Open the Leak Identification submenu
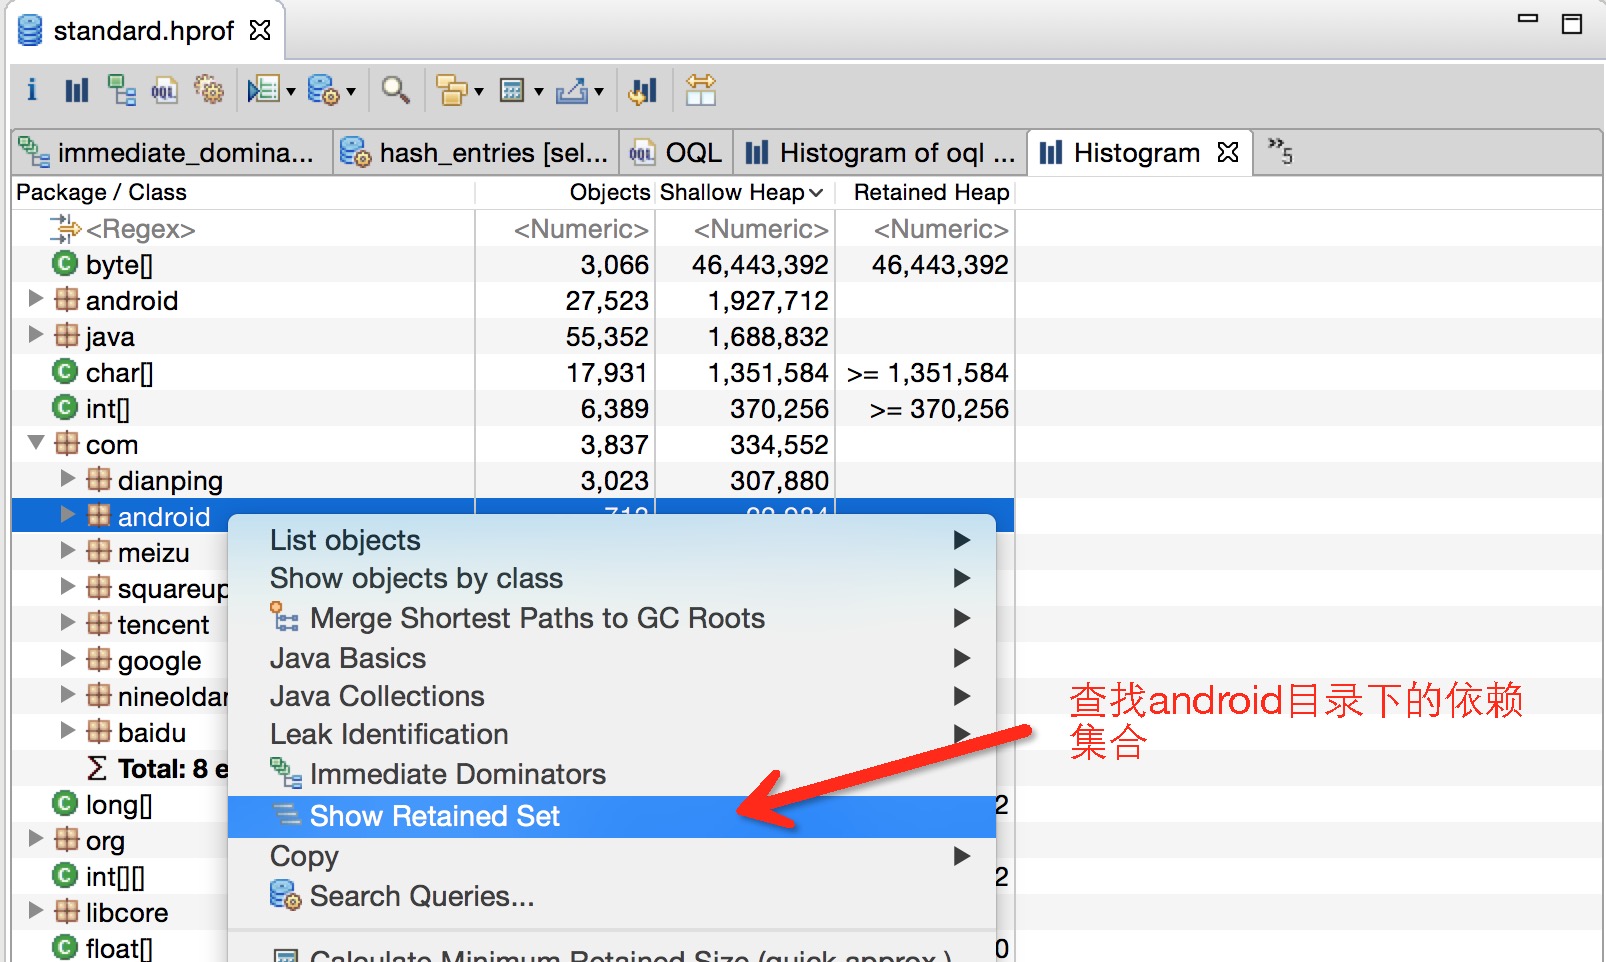 coord(388,734)
